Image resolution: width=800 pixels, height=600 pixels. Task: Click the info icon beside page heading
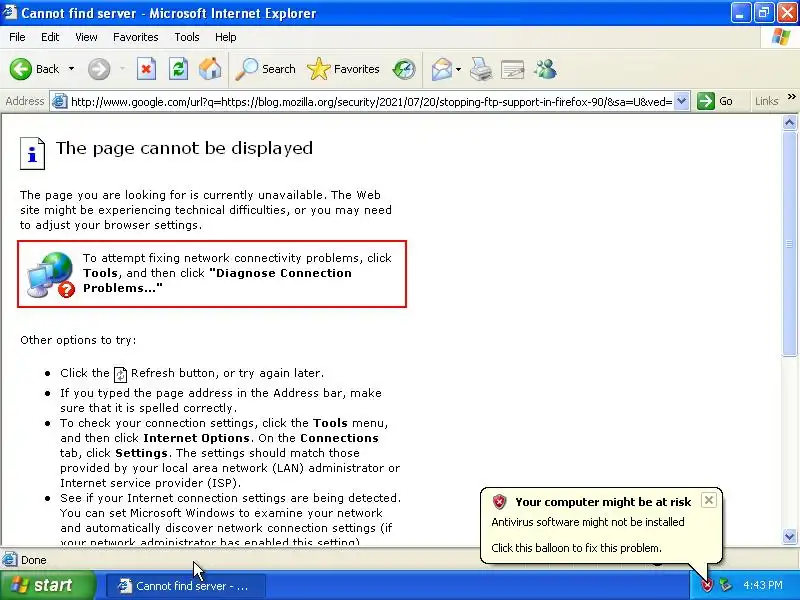pos(32,153)
